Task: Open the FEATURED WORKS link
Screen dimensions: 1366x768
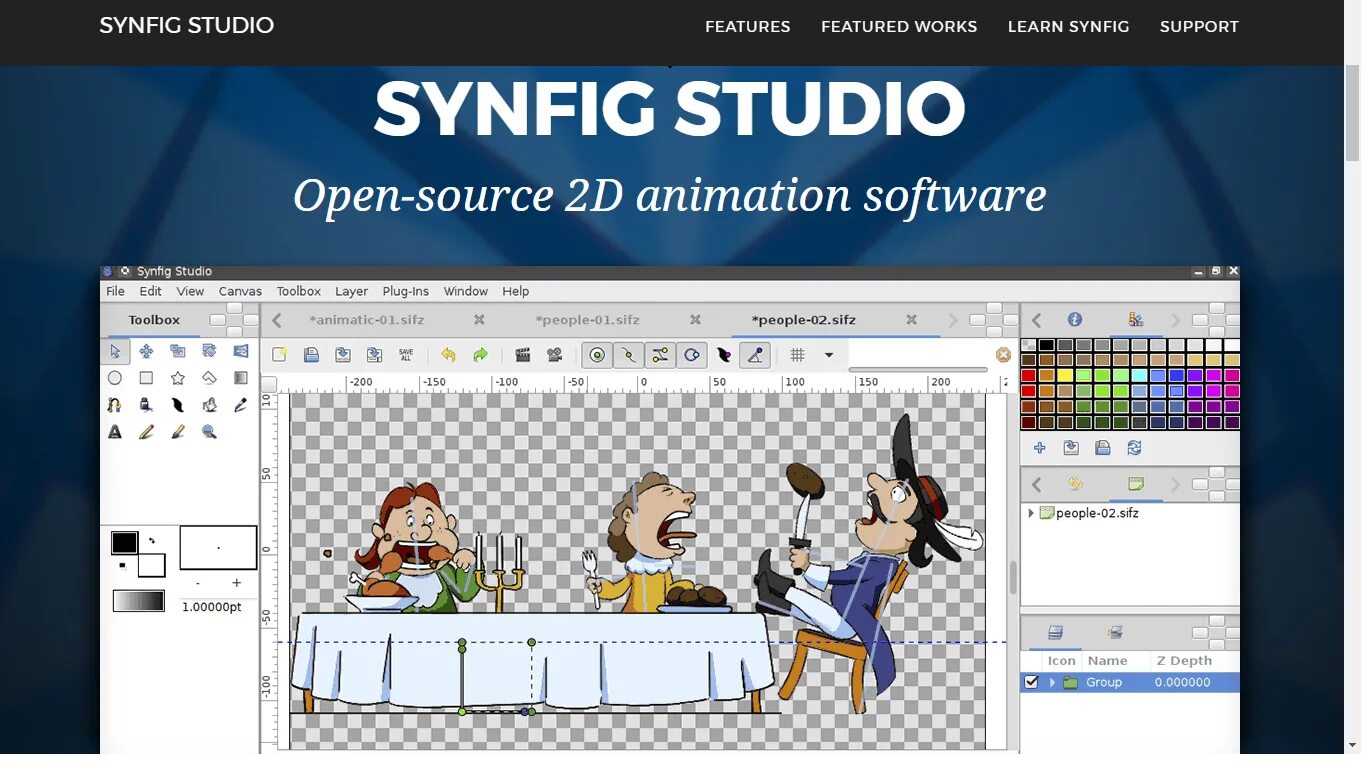Action: [899, 27]
